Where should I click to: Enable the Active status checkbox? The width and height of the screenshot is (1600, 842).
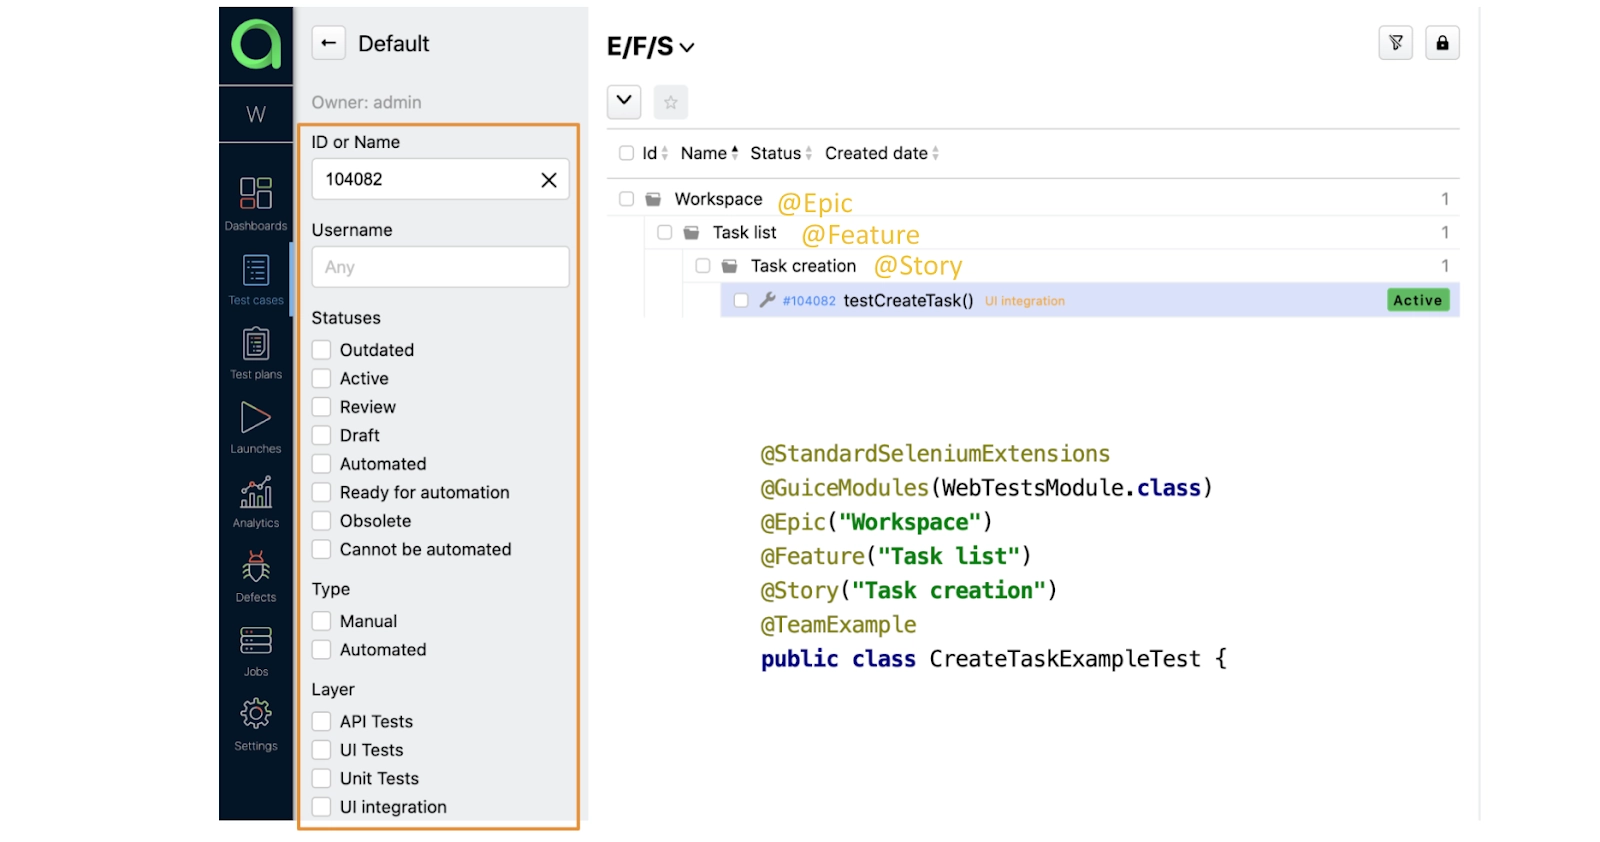tap(322, 379)
